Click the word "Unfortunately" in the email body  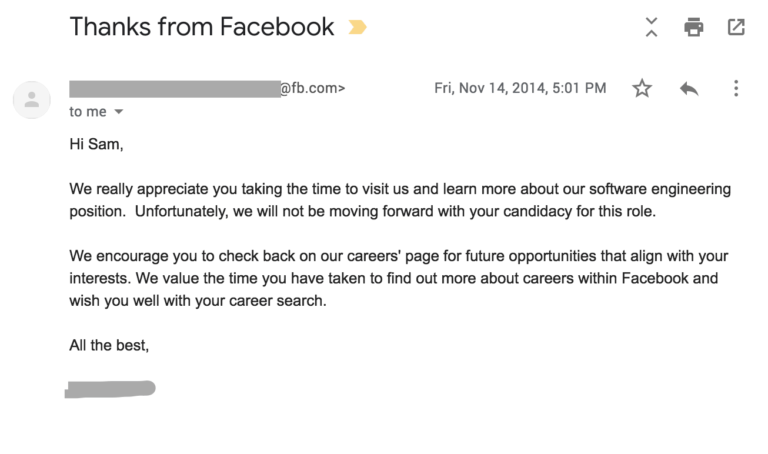click(x=181, y=211)
